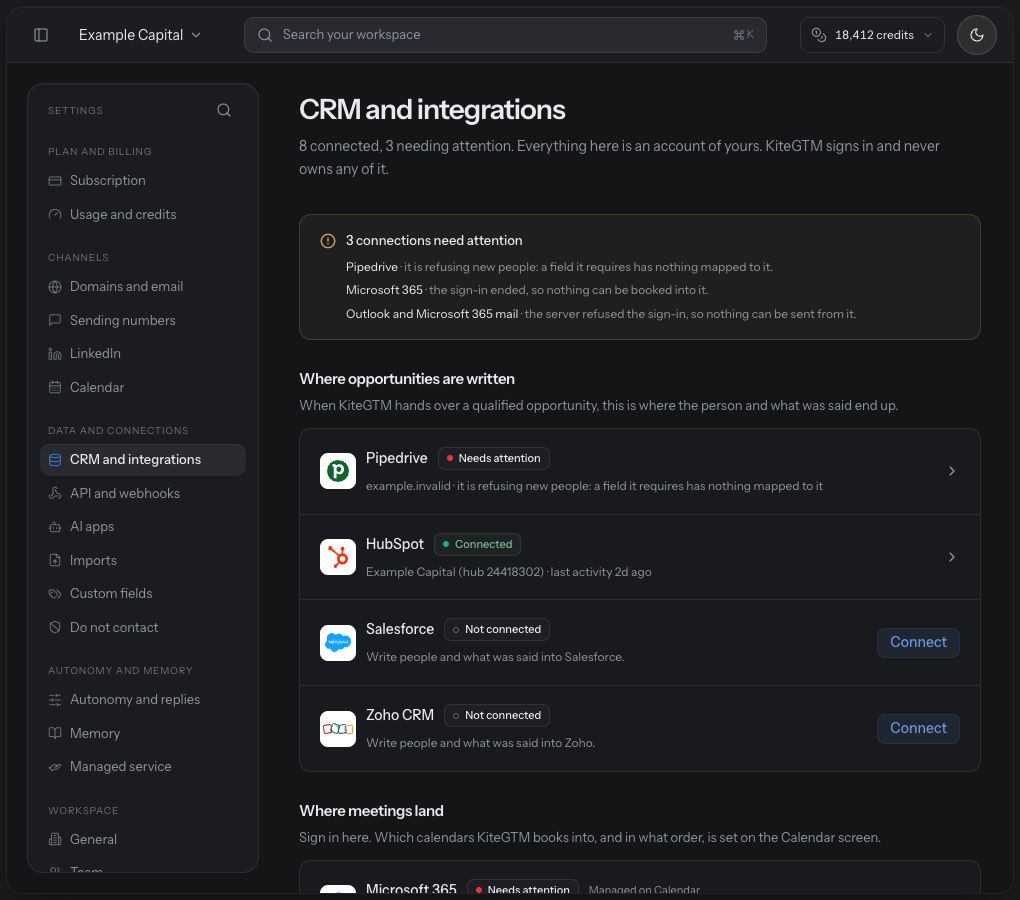This screenshot has height=900, width=1020.
Task: Click Outlook and Microsoft 365 mail banner line
Action: [x=600, y=313]
